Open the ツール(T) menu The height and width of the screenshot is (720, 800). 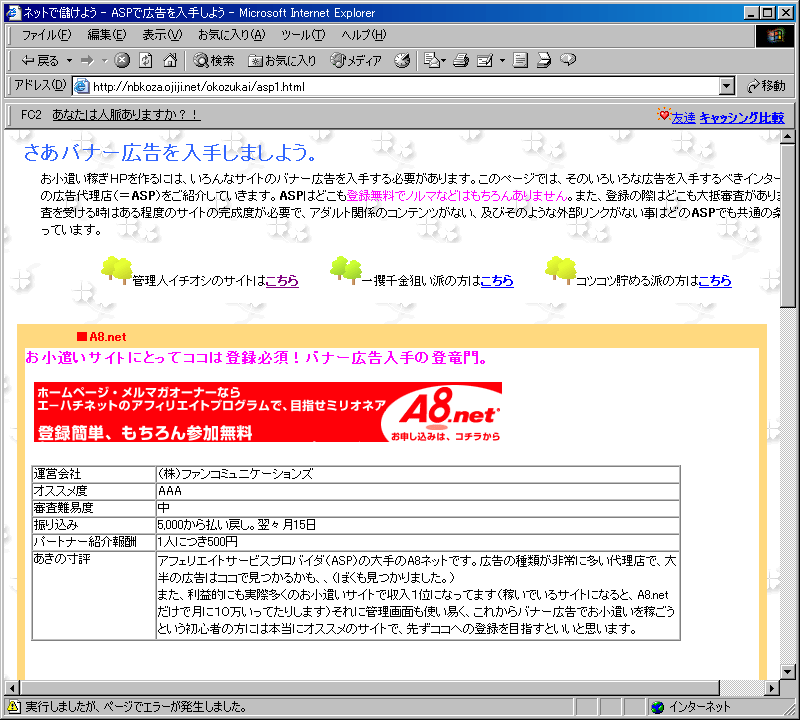point(303,35)
